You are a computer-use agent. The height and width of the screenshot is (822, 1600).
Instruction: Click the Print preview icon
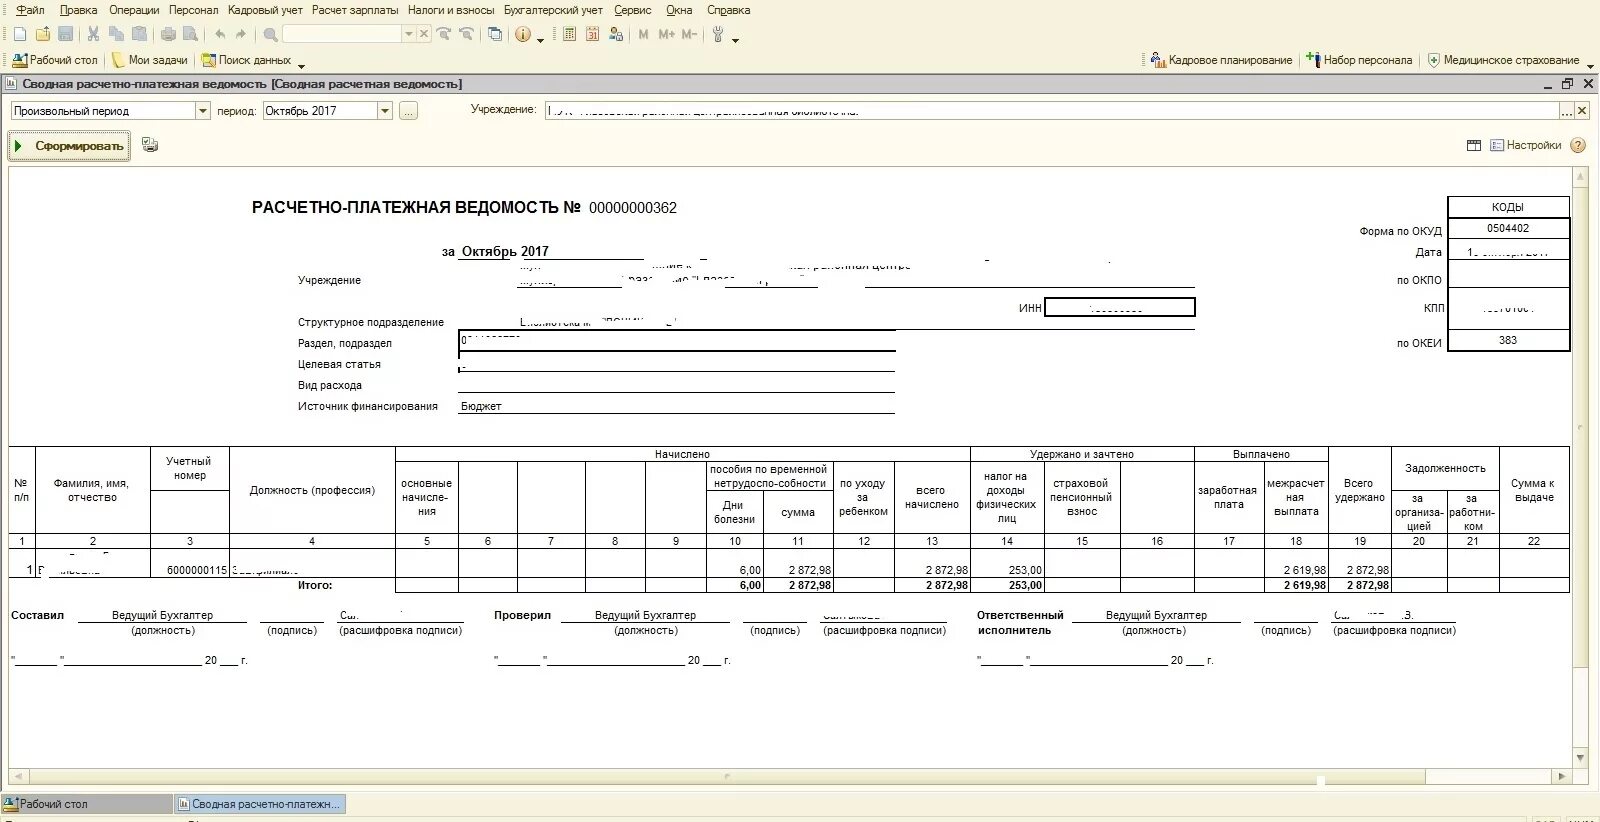190,34
